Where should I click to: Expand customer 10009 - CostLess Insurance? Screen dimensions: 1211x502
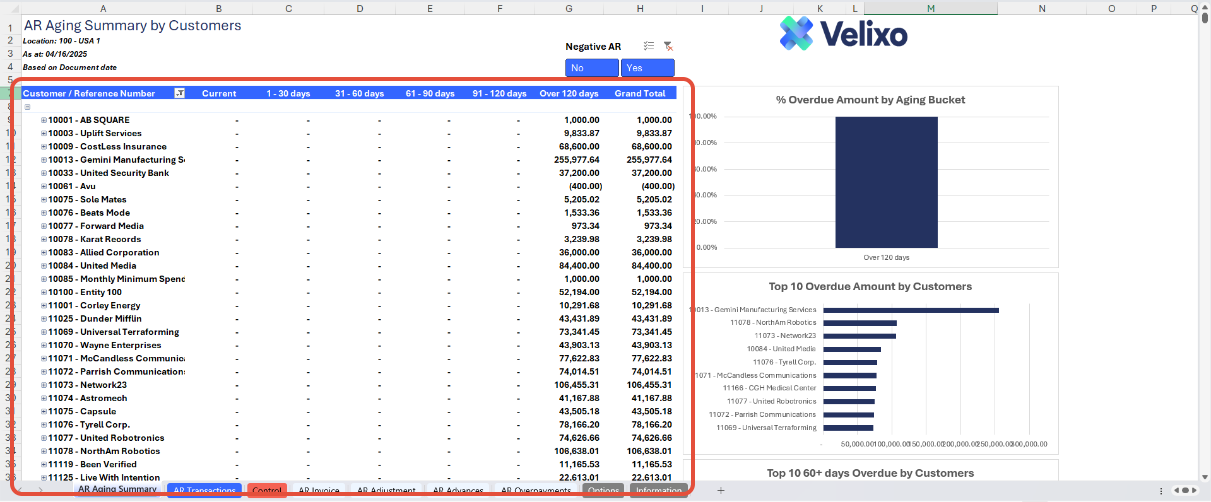click(x=44, y=146)
